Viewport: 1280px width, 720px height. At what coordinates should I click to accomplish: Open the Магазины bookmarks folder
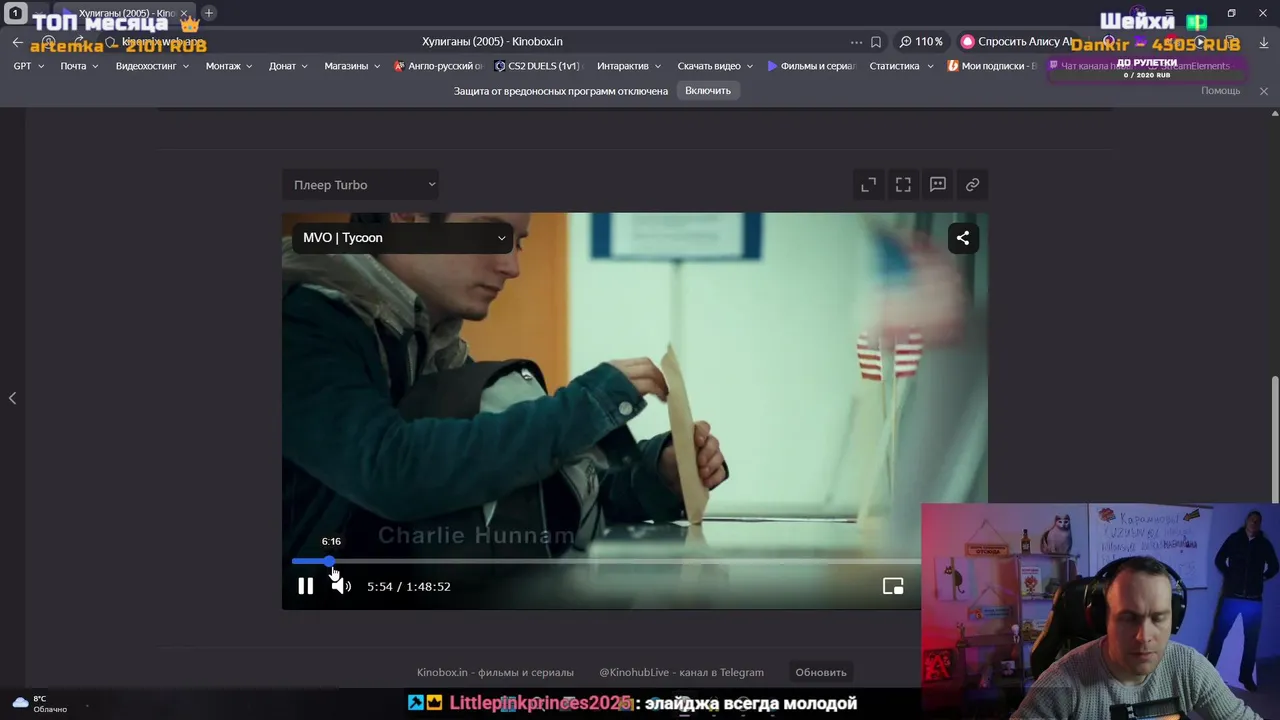tap(353, 66)
